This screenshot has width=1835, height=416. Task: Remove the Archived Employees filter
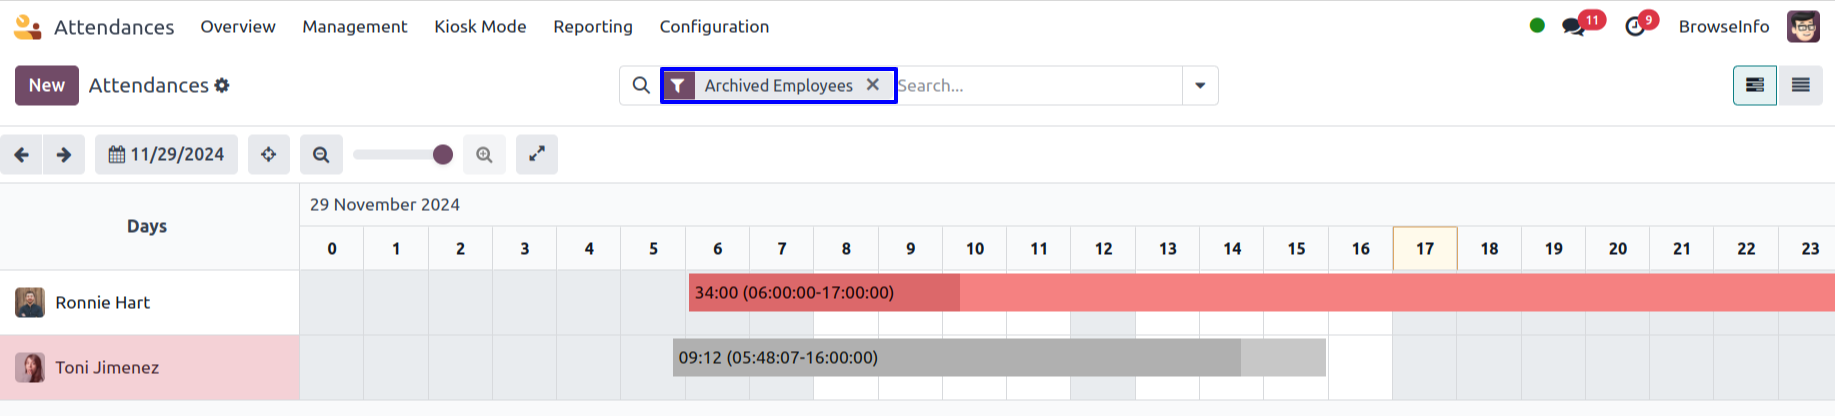(873, 85)
